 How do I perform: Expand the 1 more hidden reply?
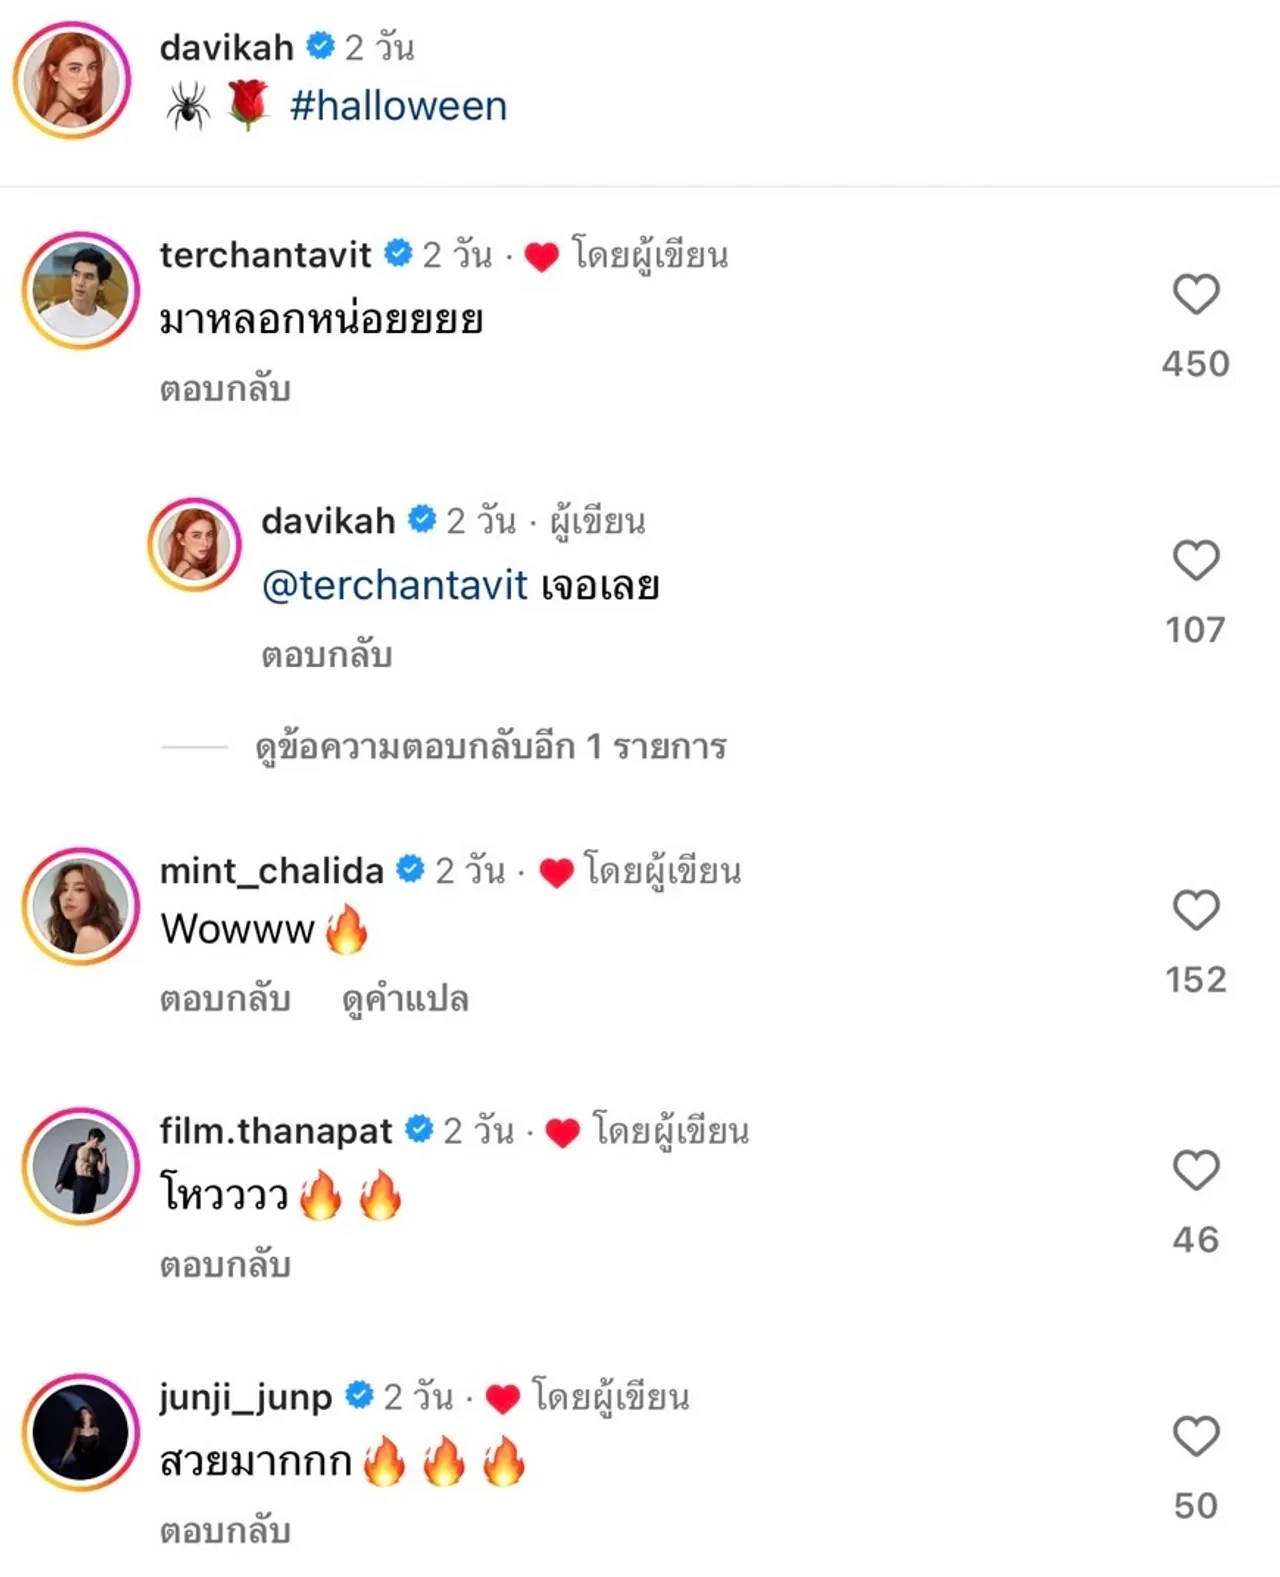pyautogui.click(x=490, y=747)
